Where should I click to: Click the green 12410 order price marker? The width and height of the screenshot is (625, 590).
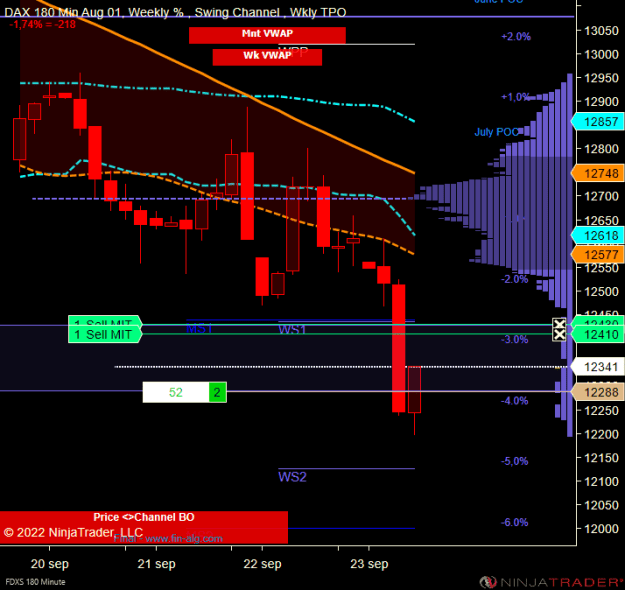coord(598,335)
